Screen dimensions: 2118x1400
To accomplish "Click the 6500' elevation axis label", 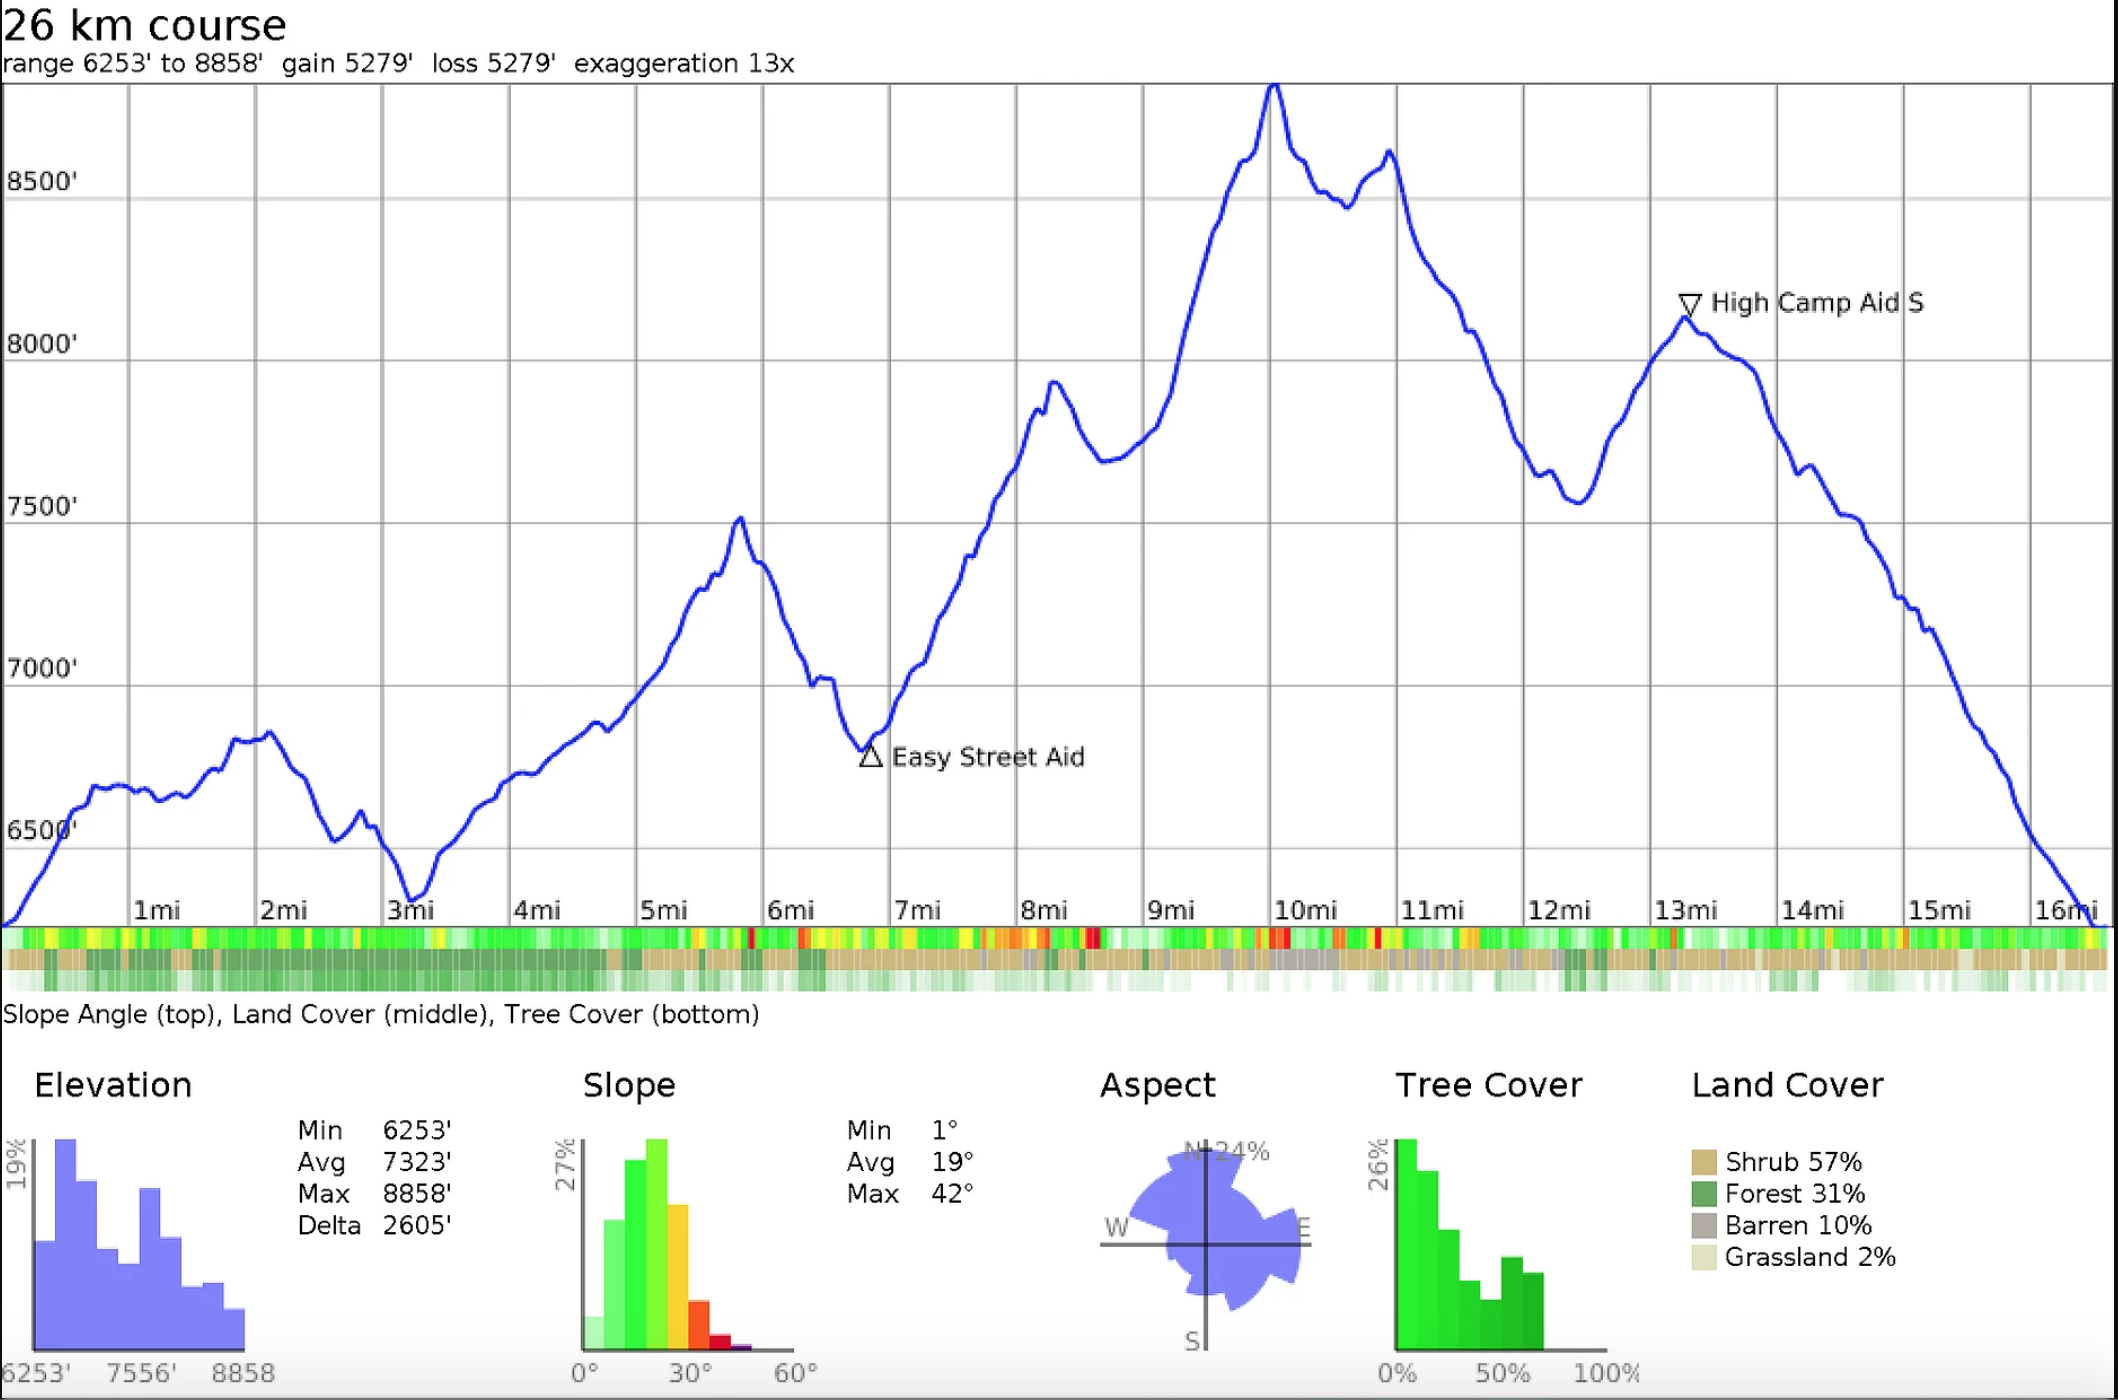I will coord(42,830).
